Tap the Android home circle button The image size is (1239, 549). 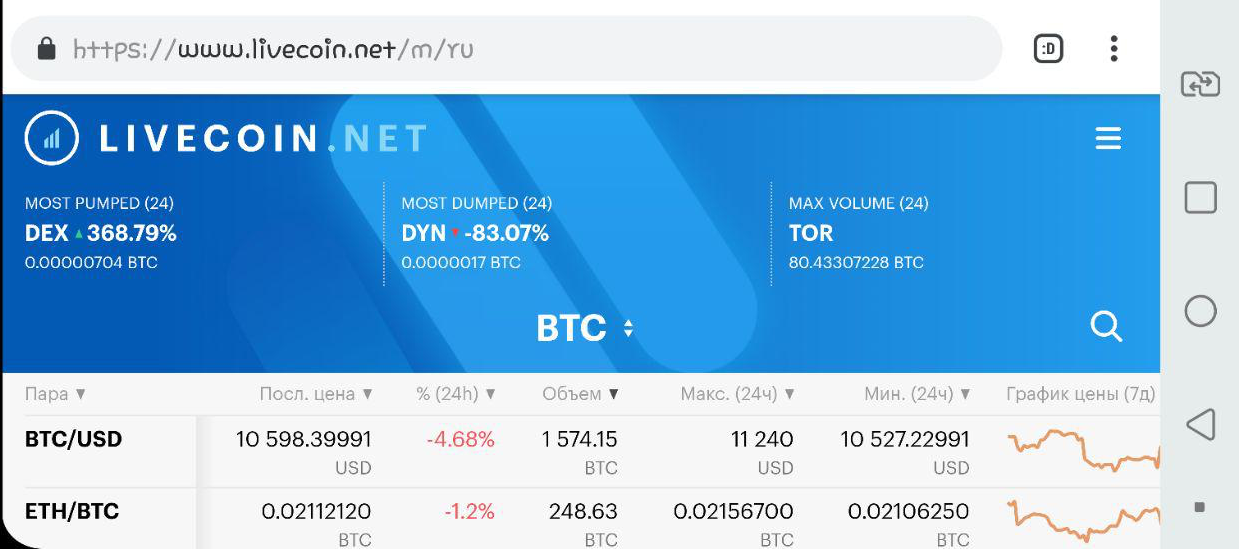pyautogui.click(x=1200, y=311)
